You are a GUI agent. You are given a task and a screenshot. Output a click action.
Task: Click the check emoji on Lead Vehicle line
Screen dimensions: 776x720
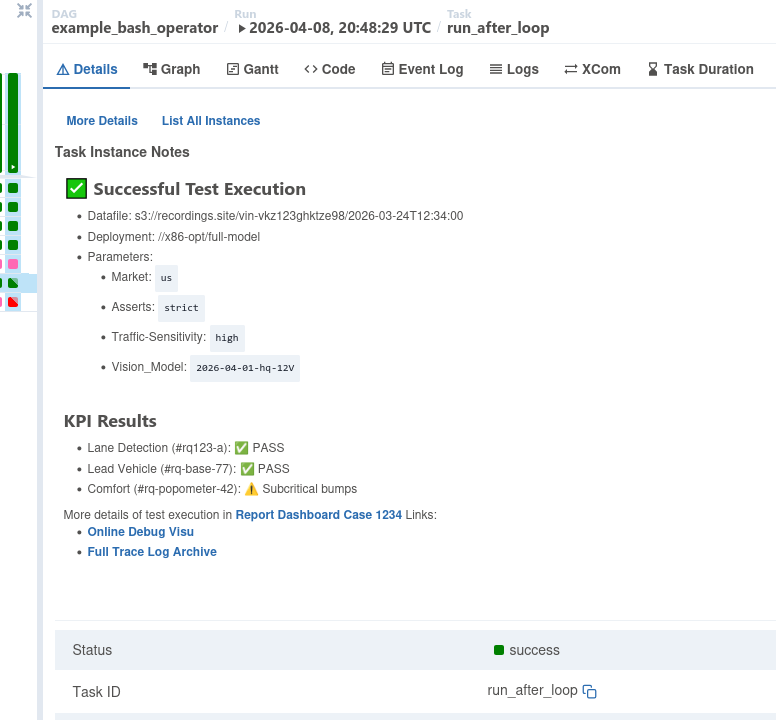(247, 469)
